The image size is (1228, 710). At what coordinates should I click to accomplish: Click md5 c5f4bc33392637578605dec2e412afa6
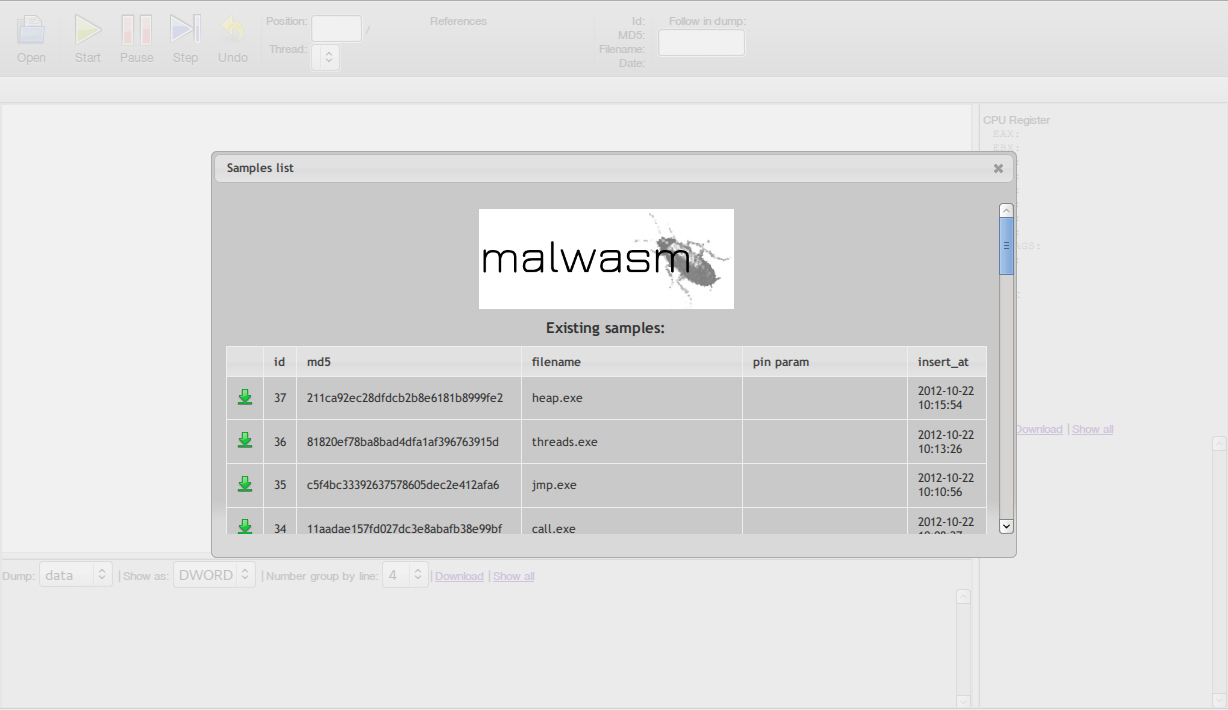[403, 485]
